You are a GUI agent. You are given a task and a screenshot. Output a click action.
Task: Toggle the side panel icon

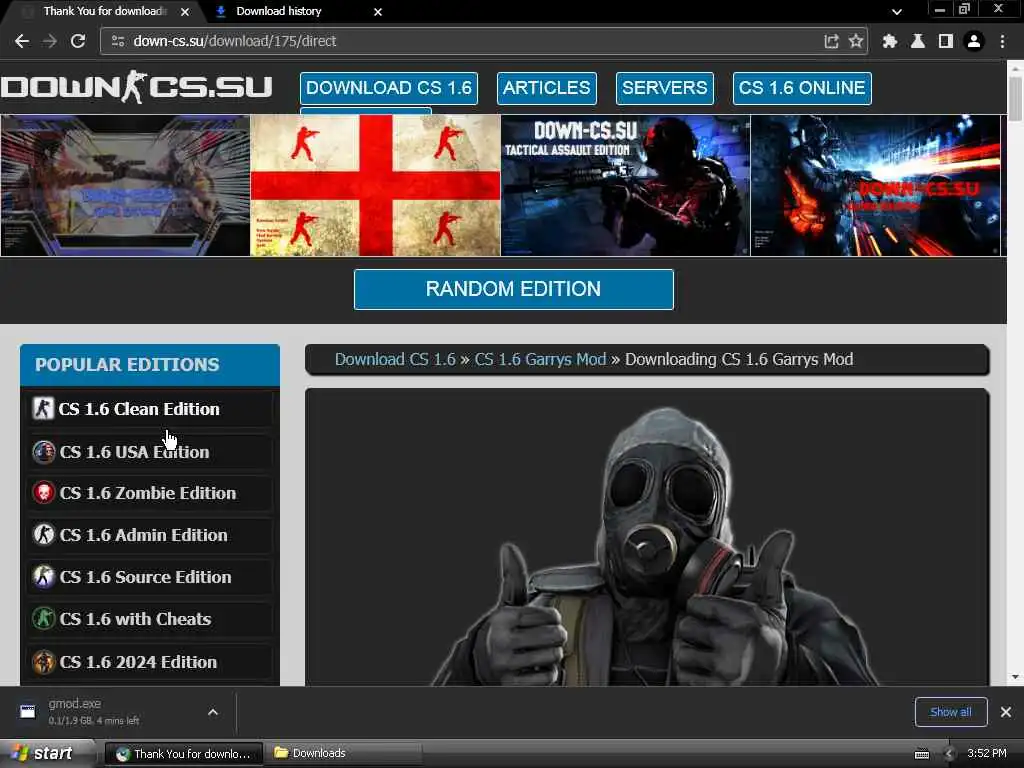945,41
